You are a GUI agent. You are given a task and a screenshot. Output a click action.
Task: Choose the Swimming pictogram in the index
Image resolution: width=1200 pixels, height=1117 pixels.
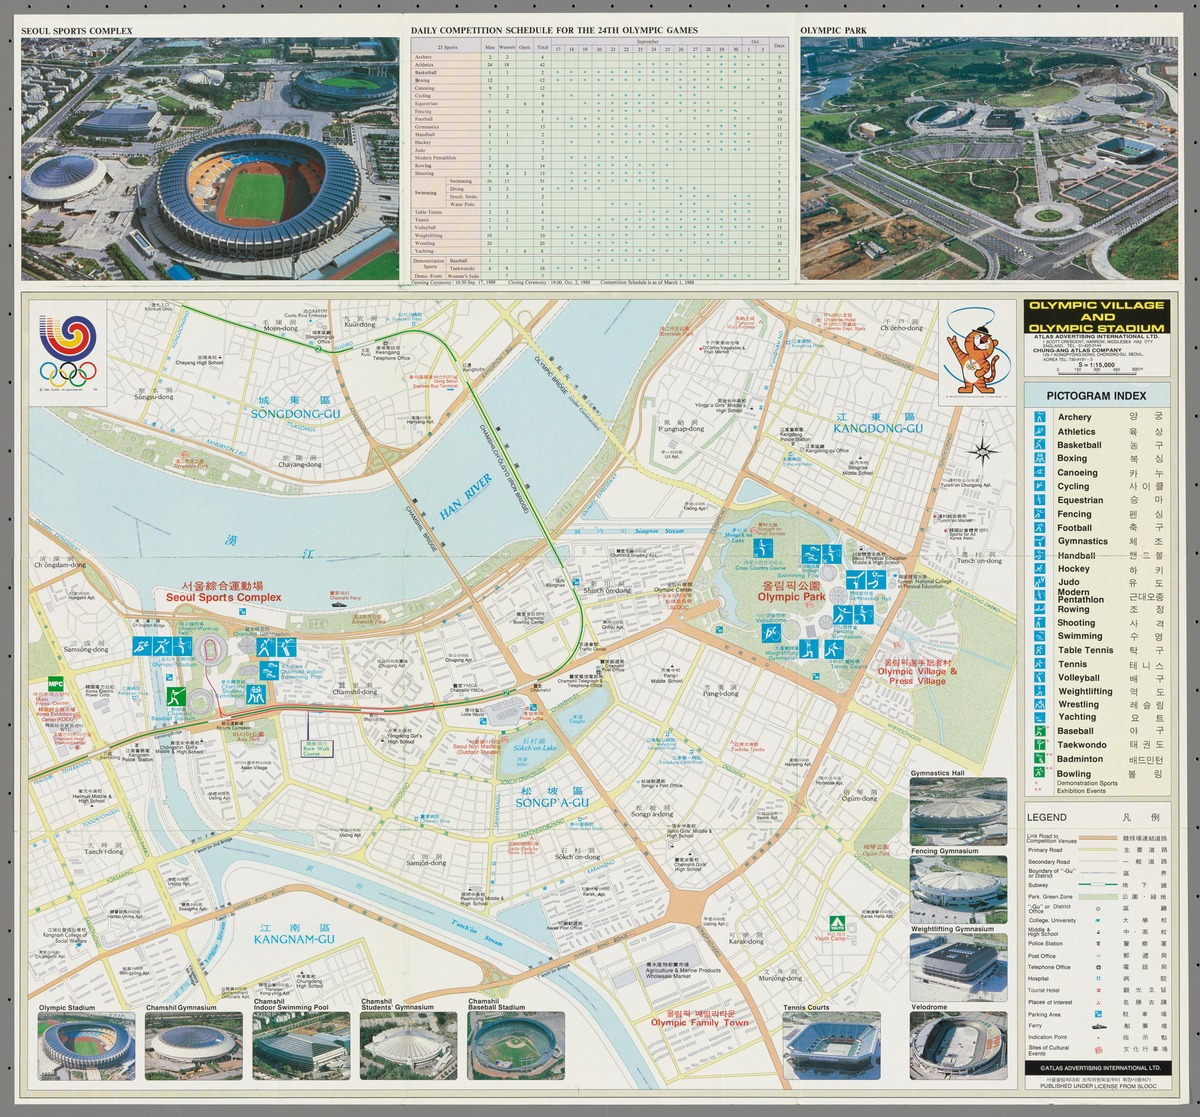1040,636
